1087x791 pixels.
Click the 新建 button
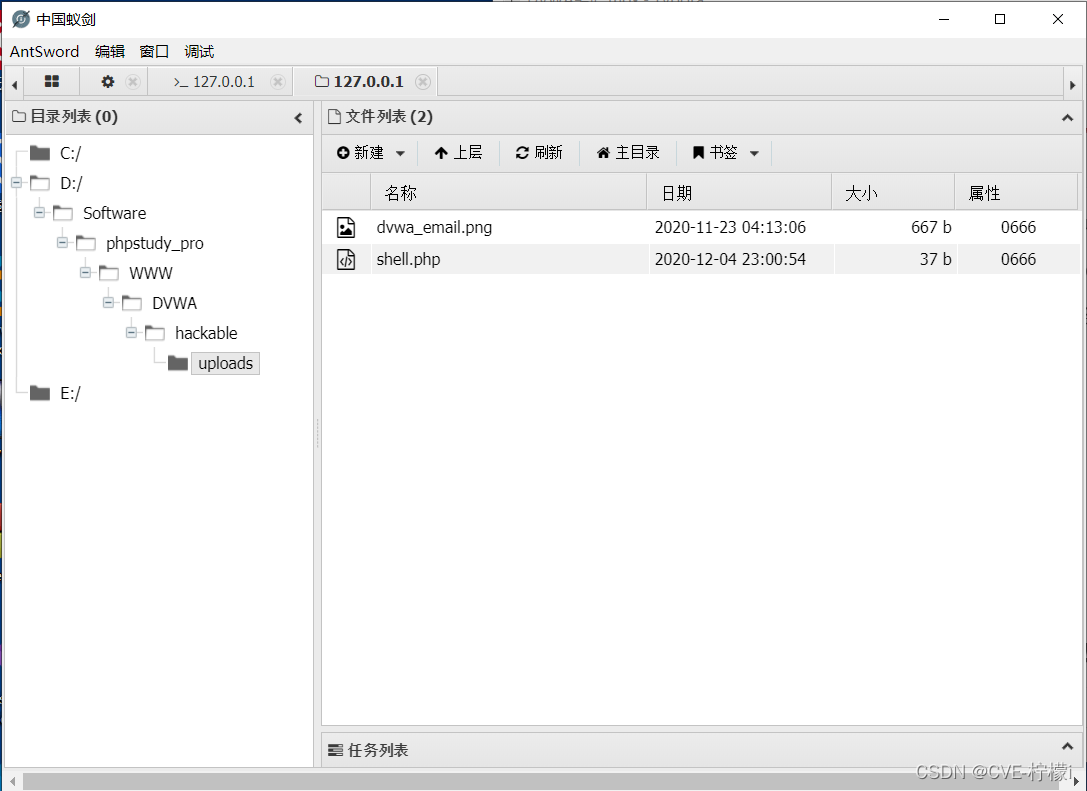[360, 153]
